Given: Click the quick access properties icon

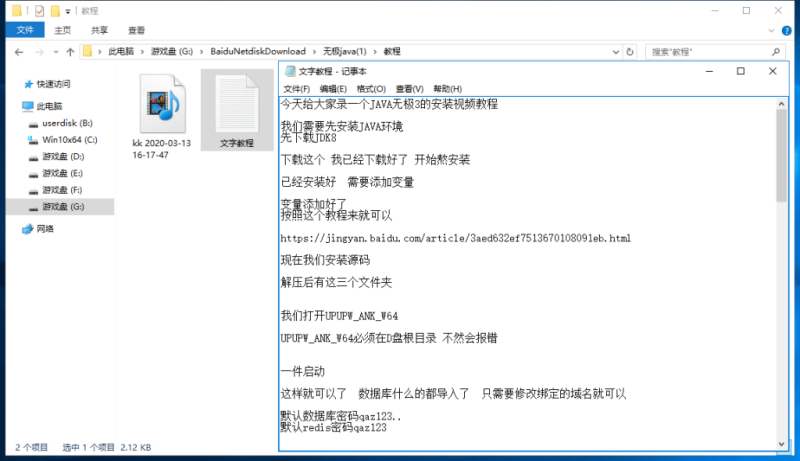Looking at the screenshot, I should point(39,11).
